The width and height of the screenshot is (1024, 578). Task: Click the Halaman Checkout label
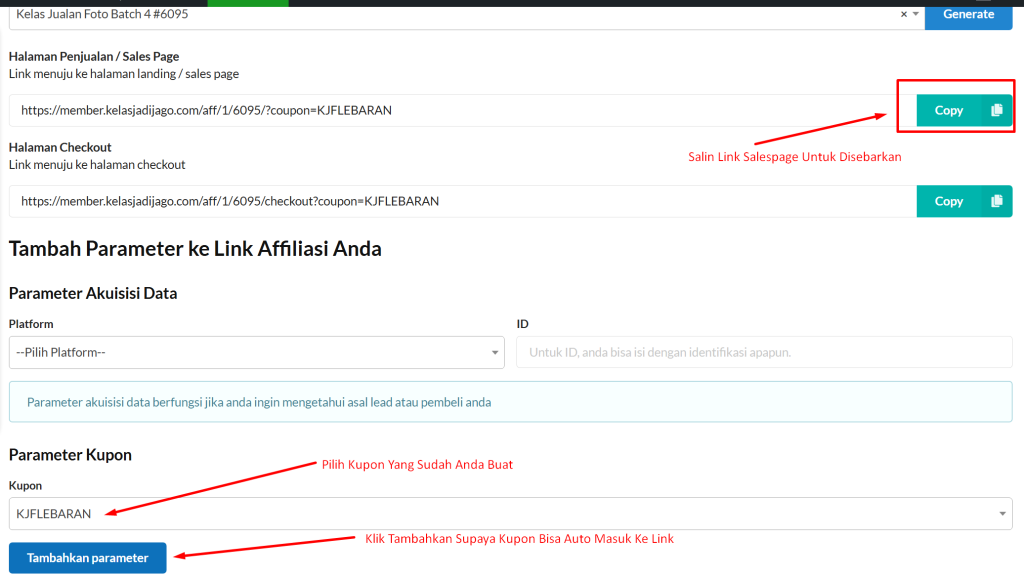pos(60,148)
